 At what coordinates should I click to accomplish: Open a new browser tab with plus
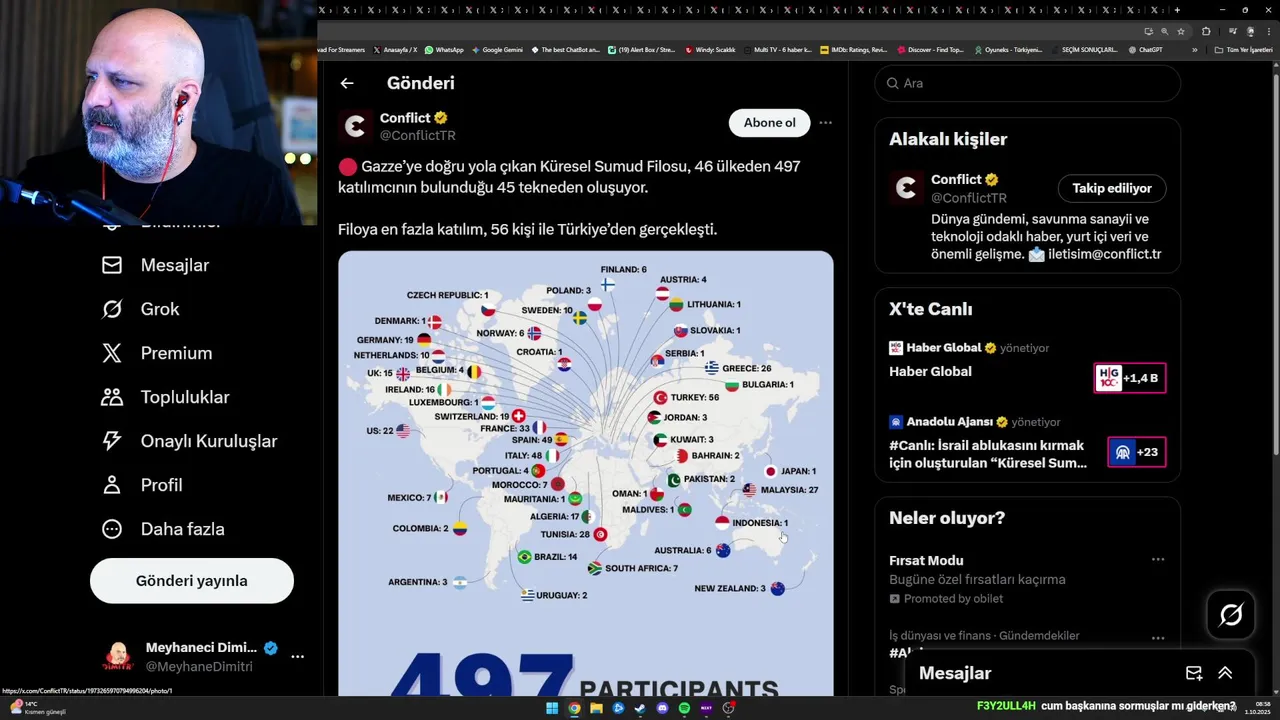tap(1177, 10)
